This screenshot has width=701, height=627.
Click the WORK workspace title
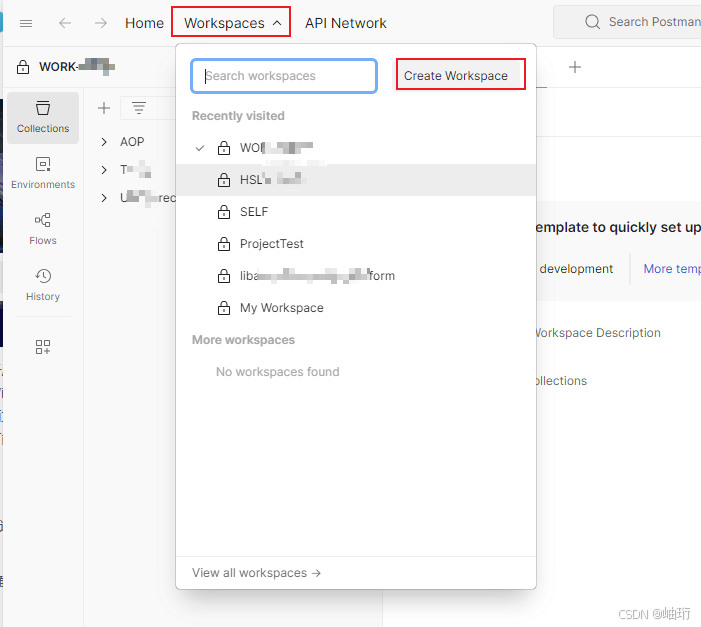pyautogui.click(x=77, y=67)
